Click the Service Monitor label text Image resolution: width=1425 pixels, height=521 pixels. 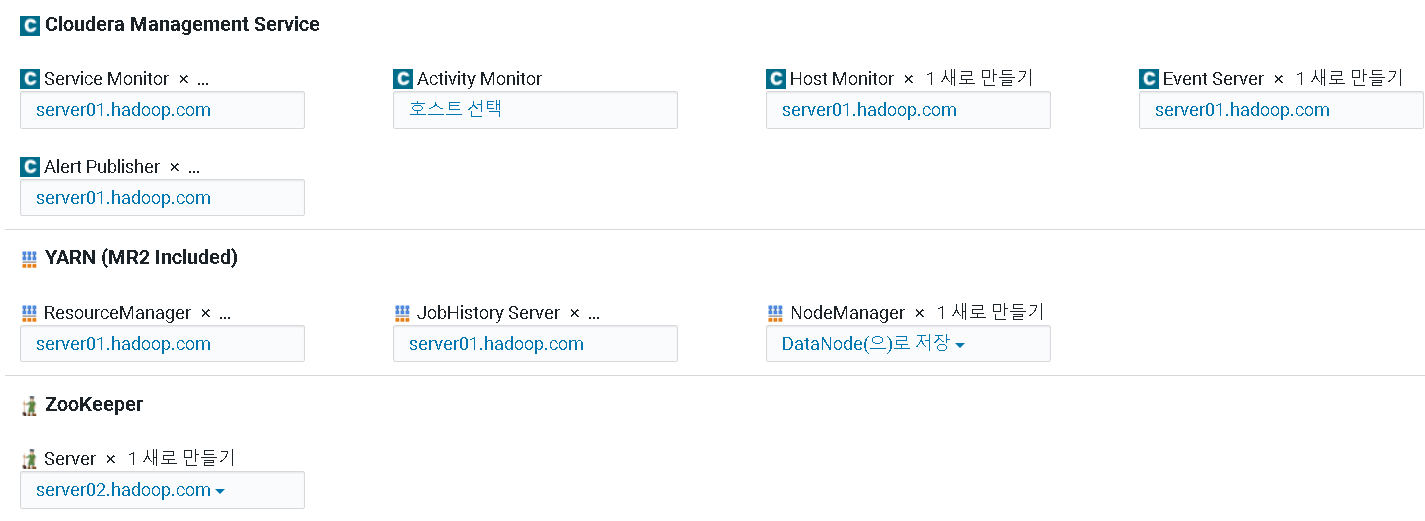tap(107, 79)
